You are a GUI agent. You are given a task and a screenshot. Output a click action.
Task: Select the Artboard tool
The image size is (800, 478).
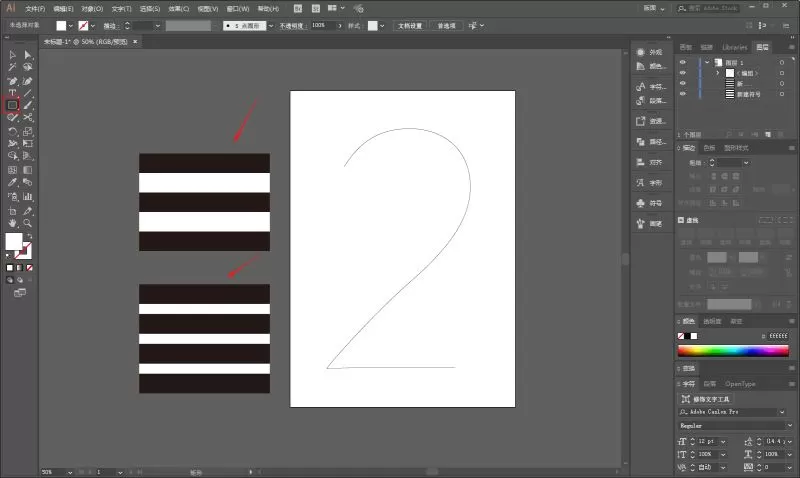(x=13, y=211)
